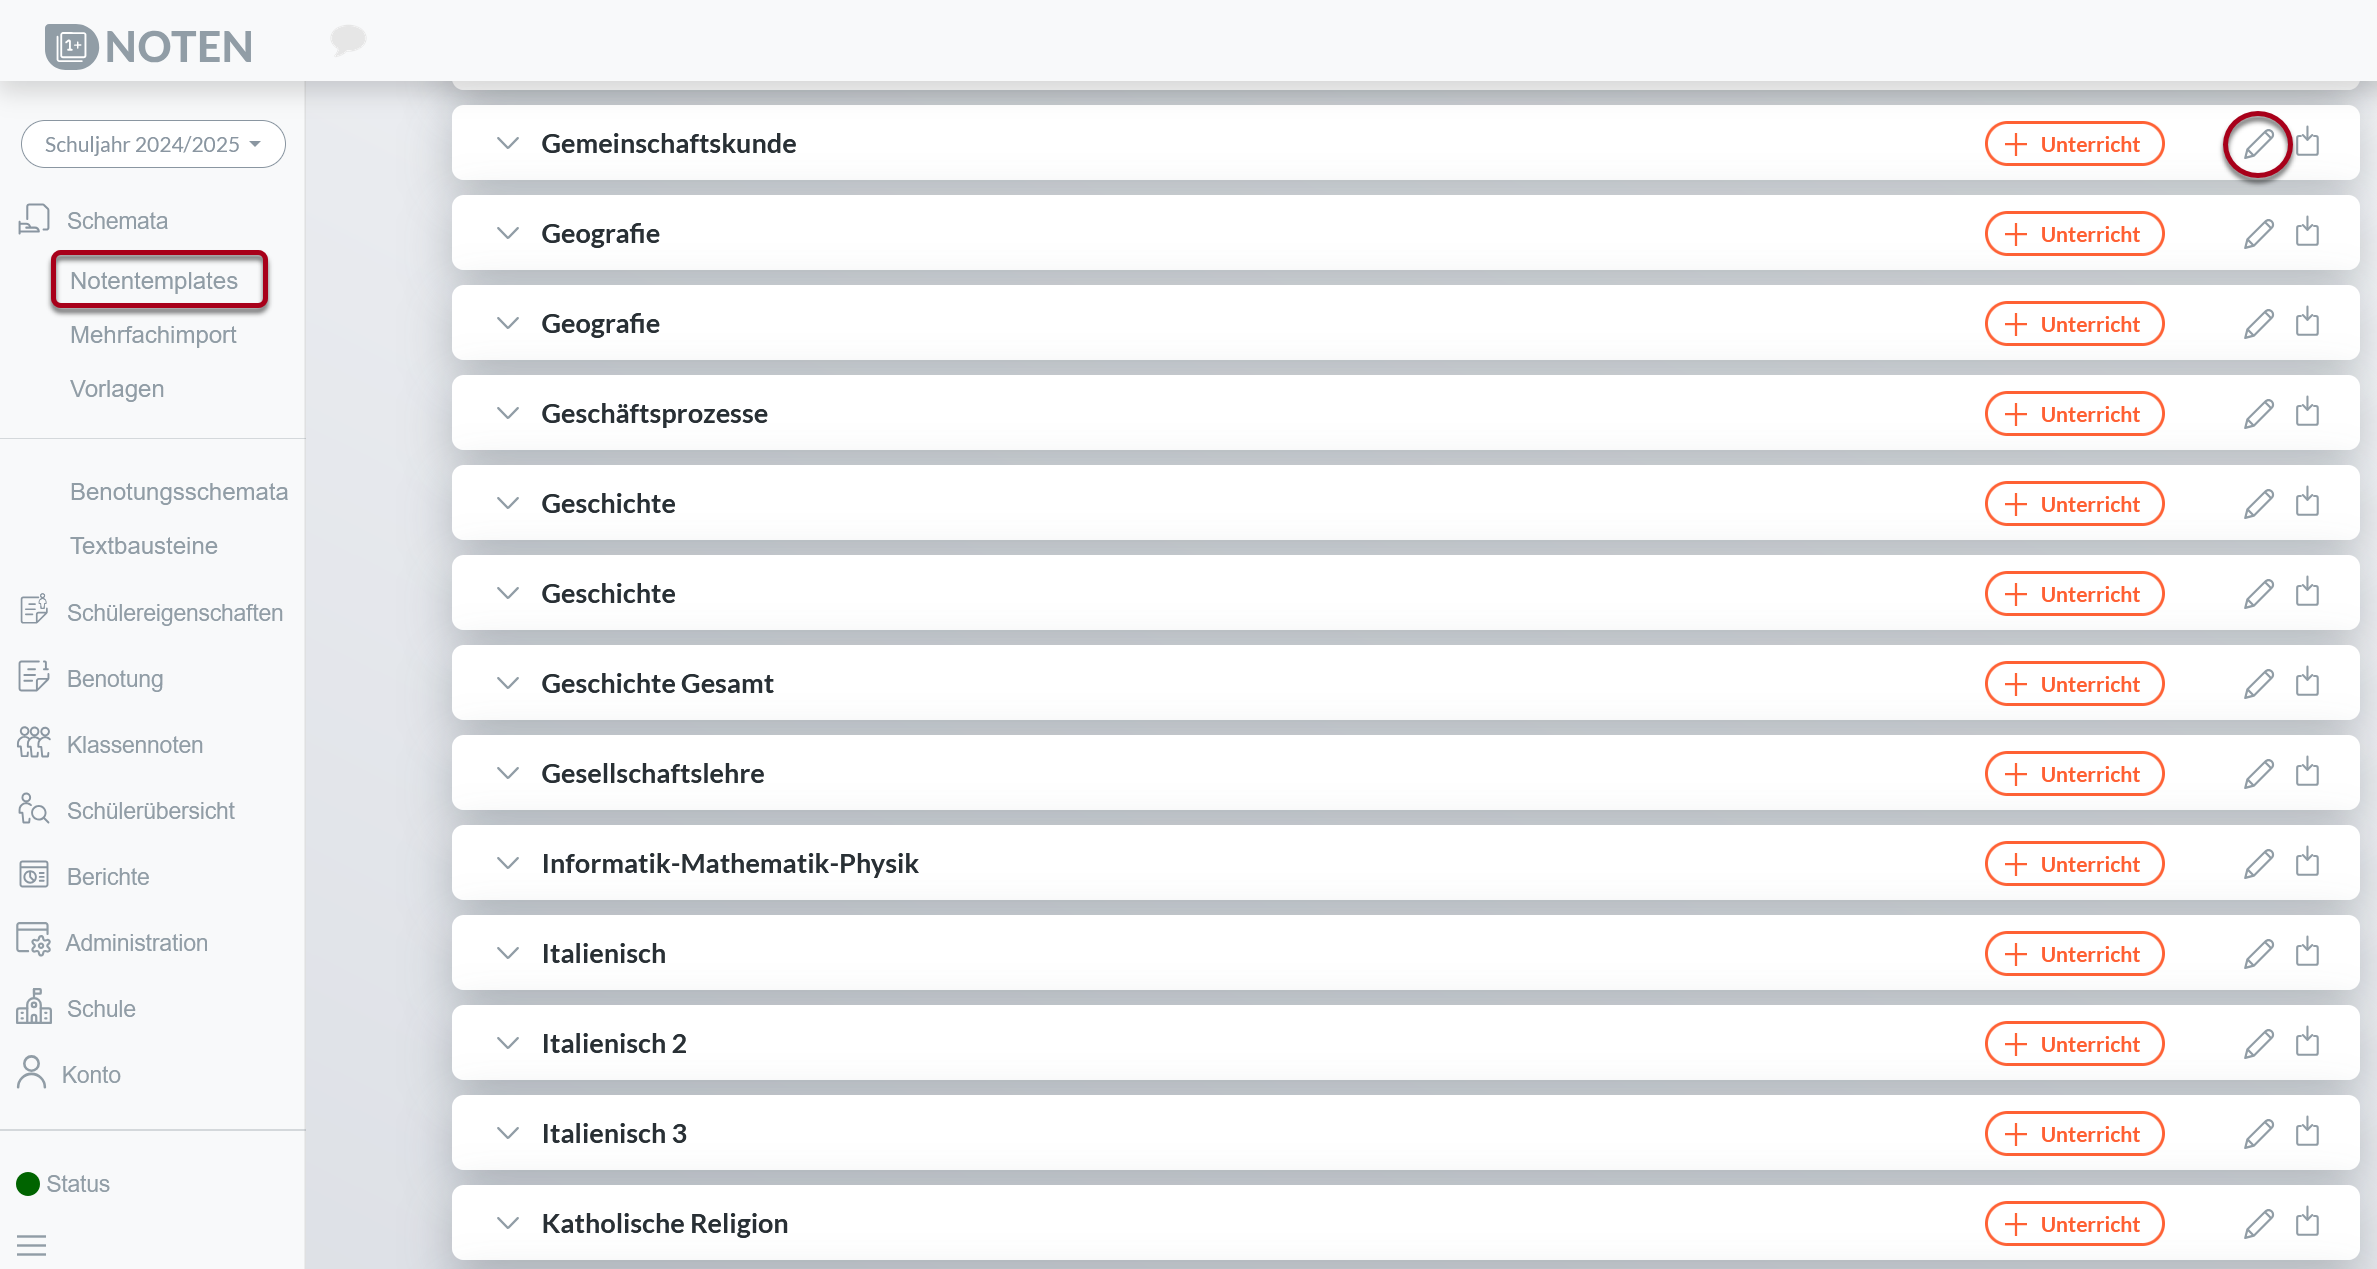Expand the Gesellschaftslehre row
Image resolution: width=2377 pixels, height=1269 pixels.
(508, 773)
